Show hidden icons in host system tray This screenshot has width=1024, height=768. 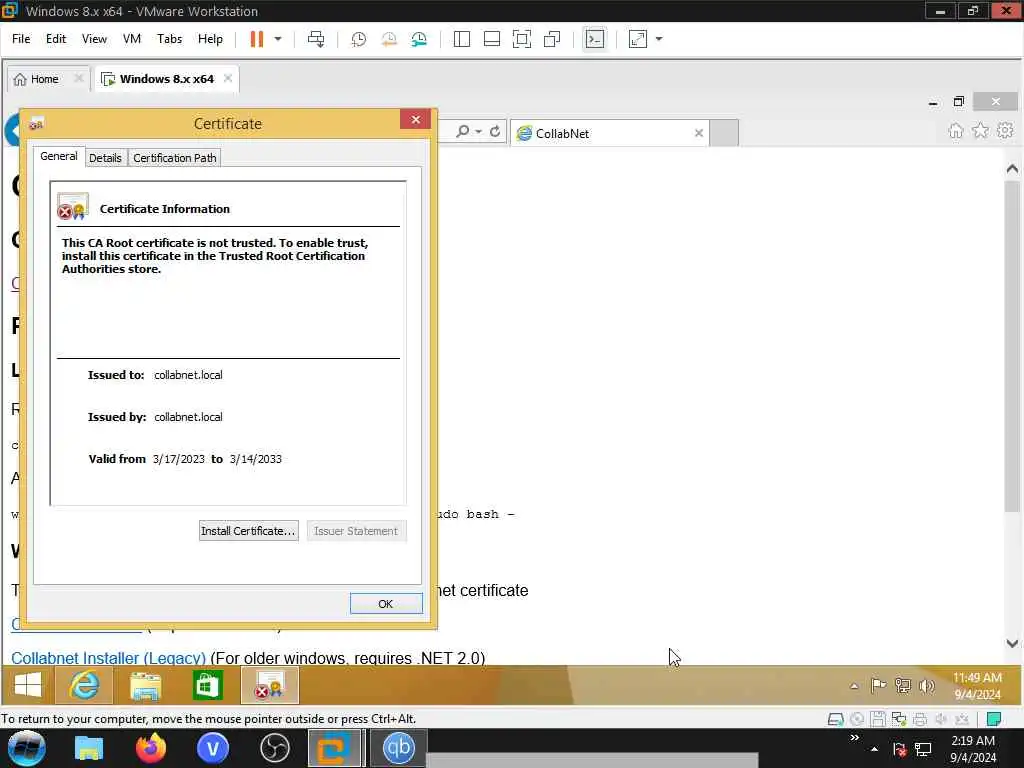click(874, 748)
